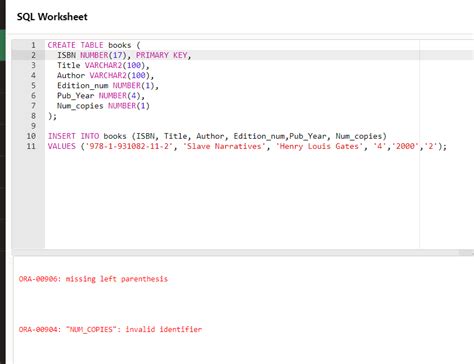
Task: Place cursor on VALUES keyword
Action: tap(62, 146)
